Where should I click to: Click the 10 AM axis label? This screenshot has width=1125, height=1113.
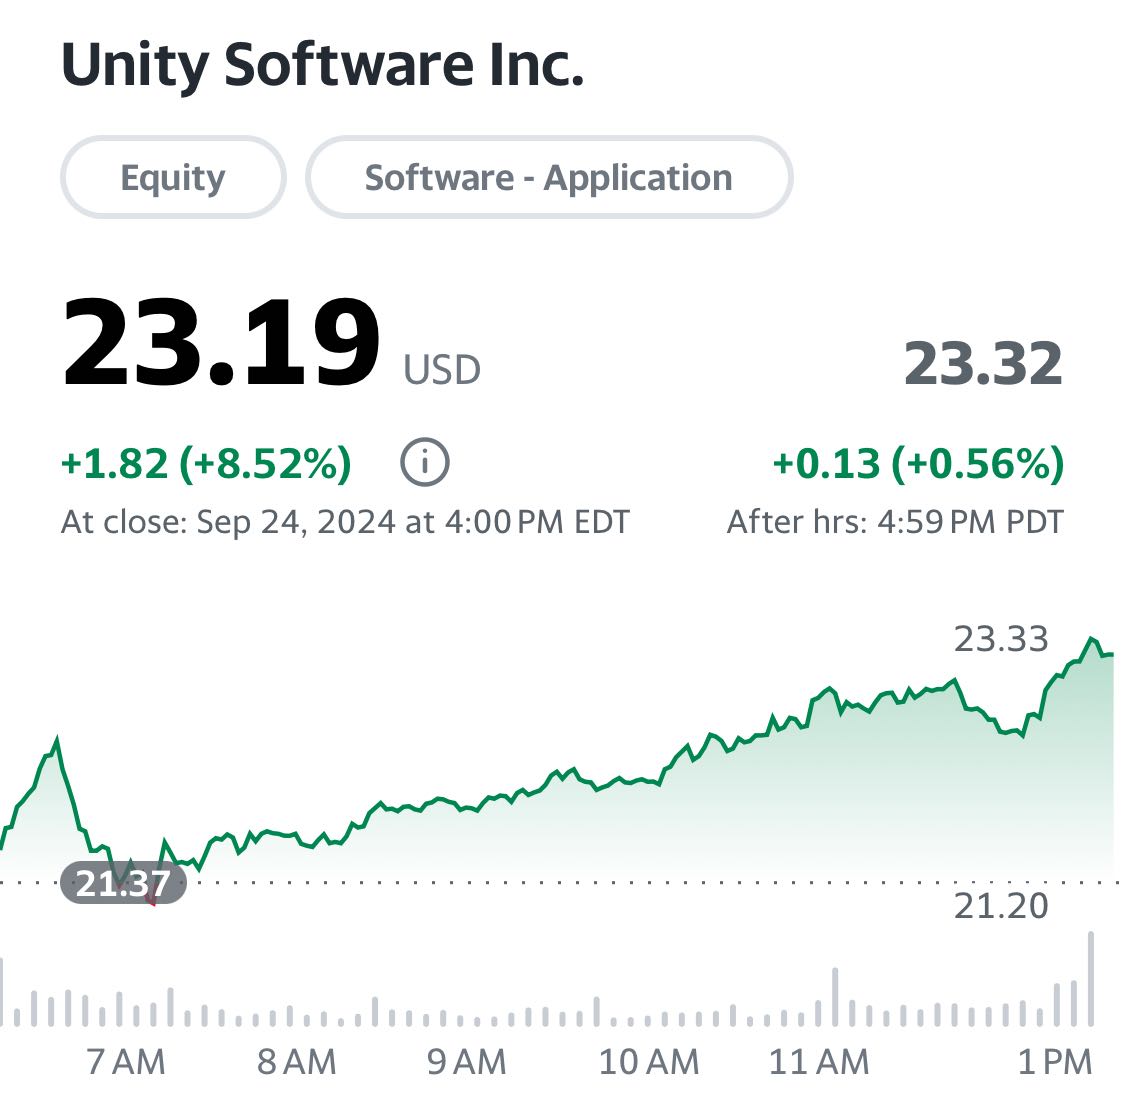[649, 1062]
